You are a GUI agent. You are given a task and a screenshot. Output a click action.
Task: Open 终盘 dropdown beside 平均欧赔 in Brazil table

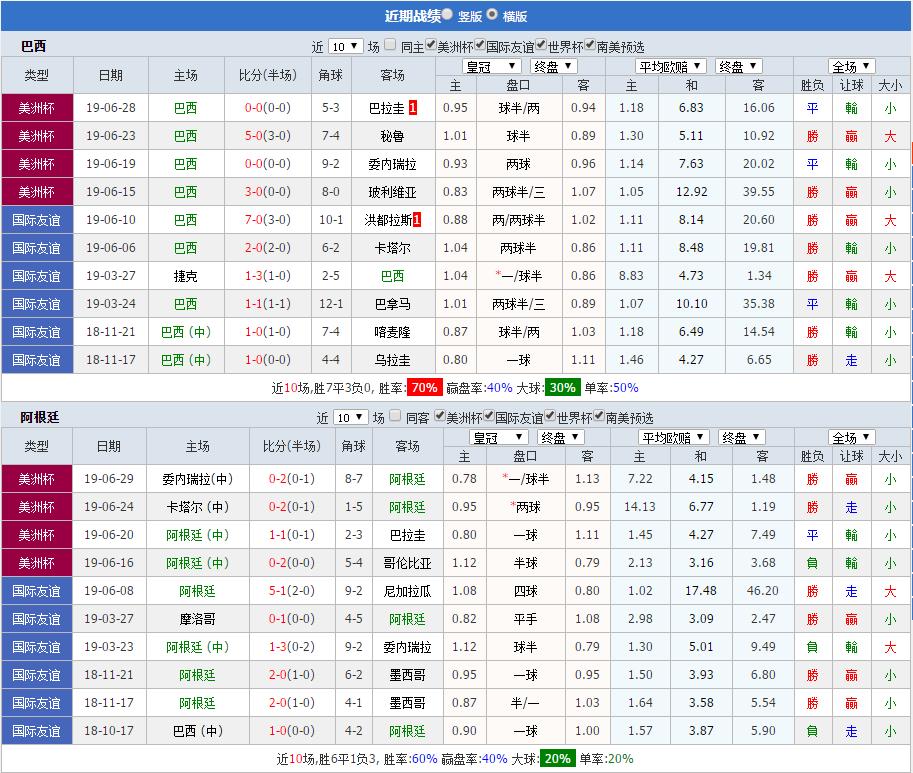coord(739,66)
